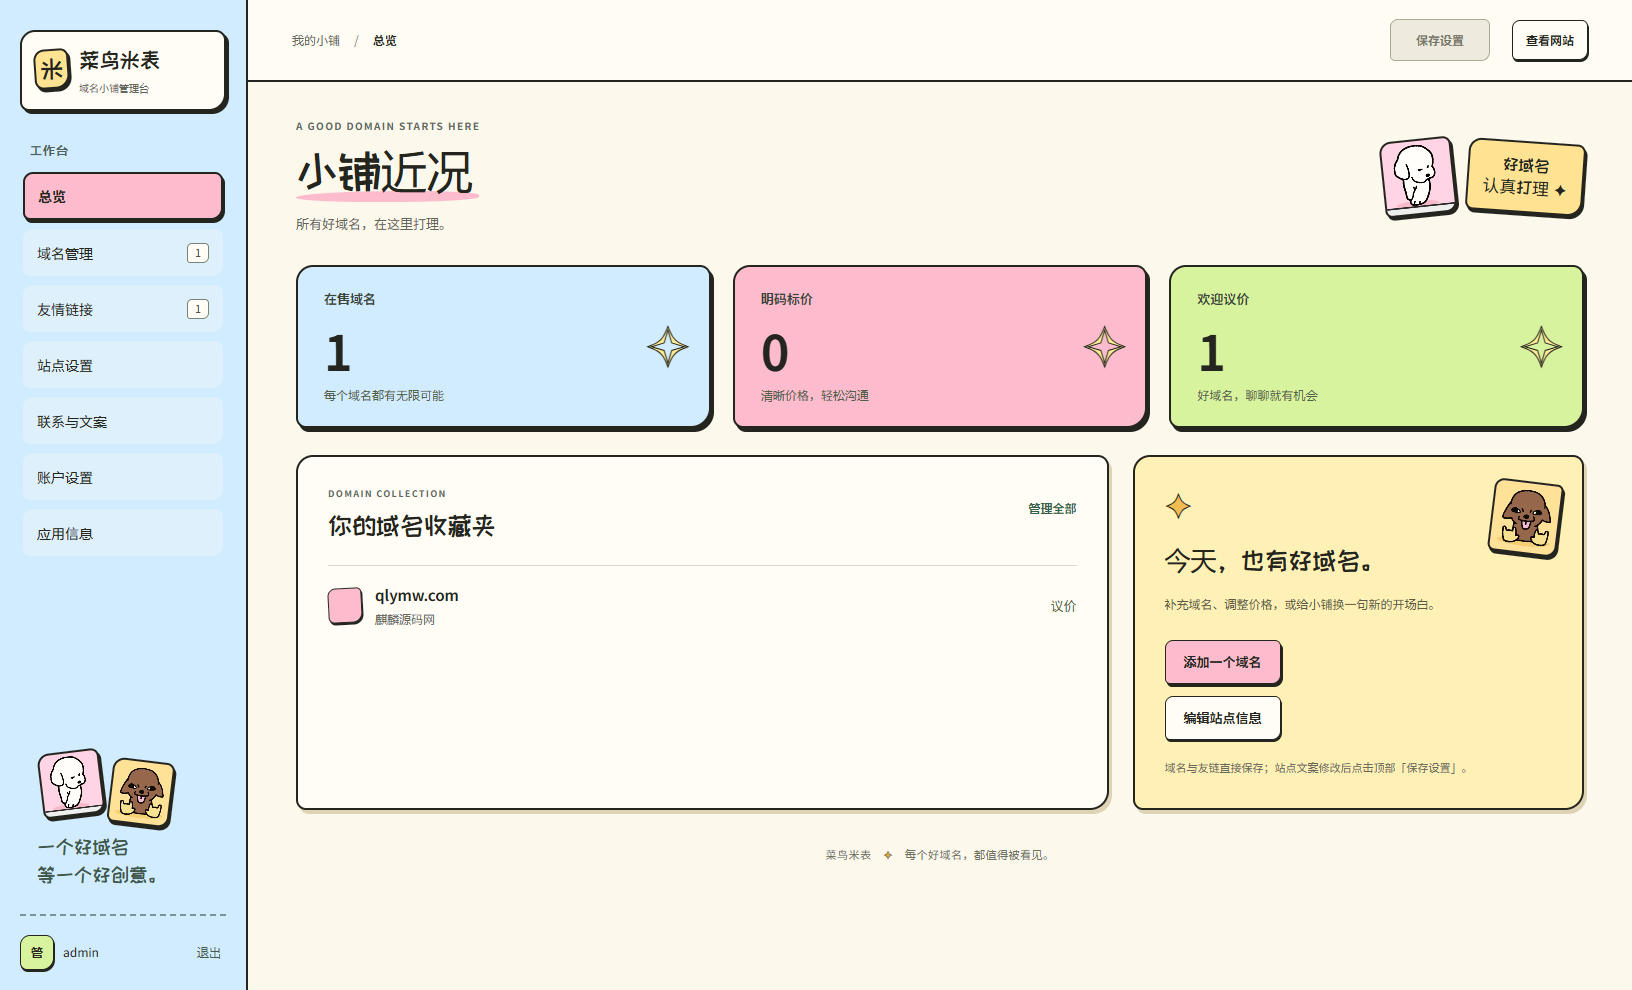Open 应用信息 in the sidebar
Screen dimensions: 1632x990
[123, 533]
